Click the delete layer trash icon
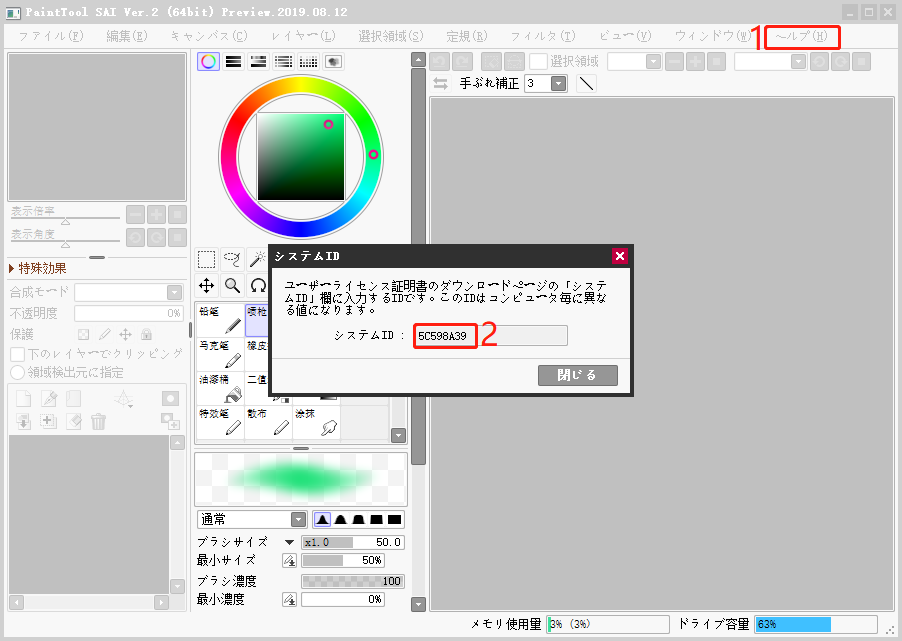The height and width of the screenshot is (641, 902). pyautogui.click(x=98, y=422)
